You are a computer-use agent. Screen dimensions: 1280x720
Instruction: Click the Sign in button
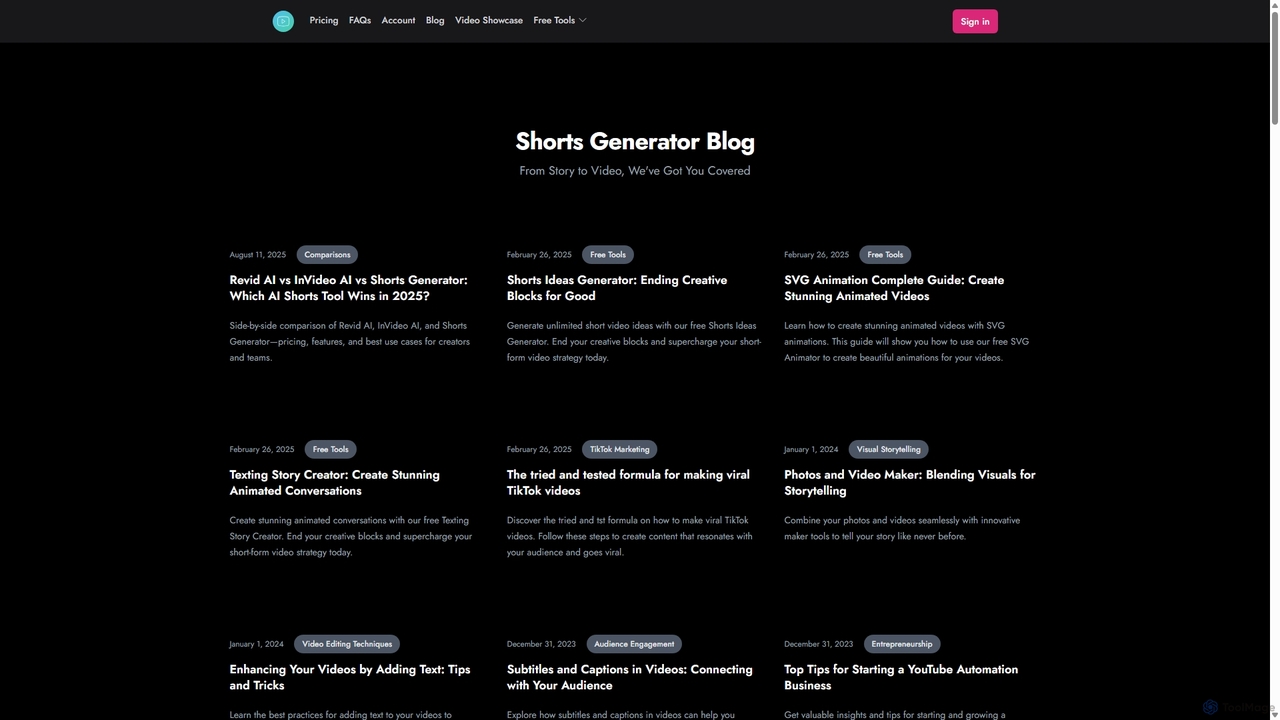(975, 21)
